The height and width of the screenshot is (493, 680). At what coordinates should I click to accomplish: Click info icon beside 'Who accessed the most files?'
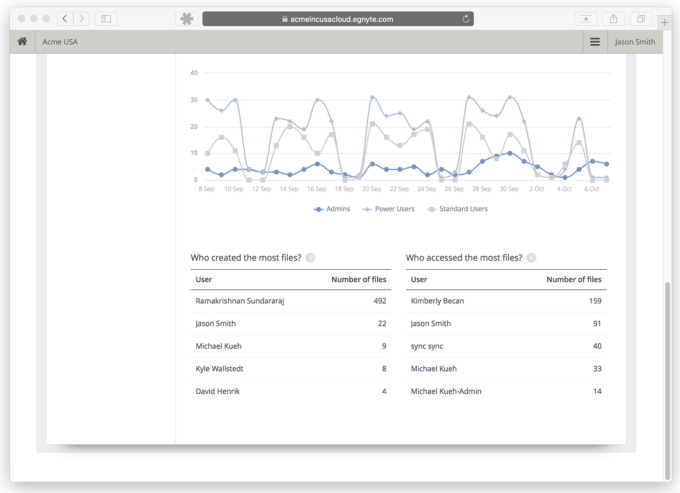(x=531, y=258)
